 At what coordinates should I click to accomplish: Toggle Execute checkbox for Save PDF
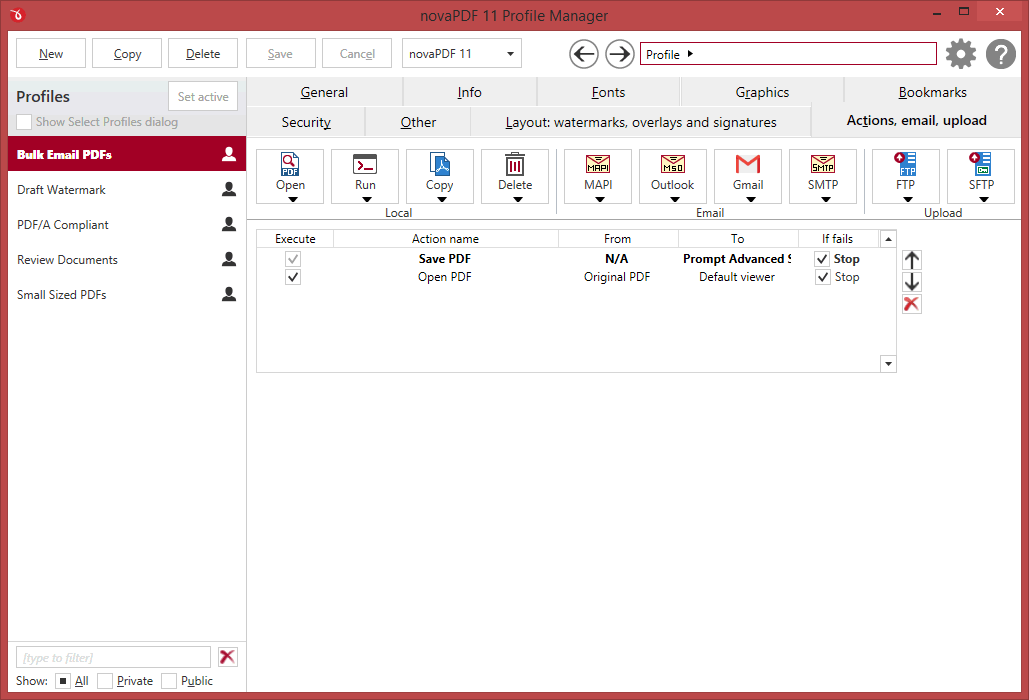pos(293,259)
